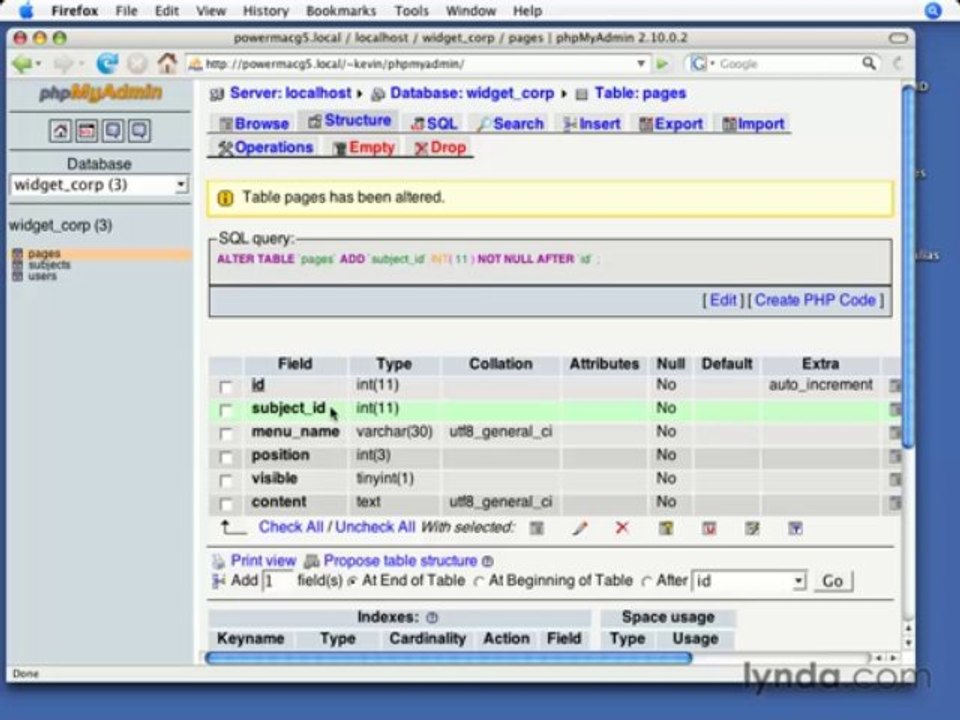
Task: Click the Create PHP Code link
Action: 815,300
